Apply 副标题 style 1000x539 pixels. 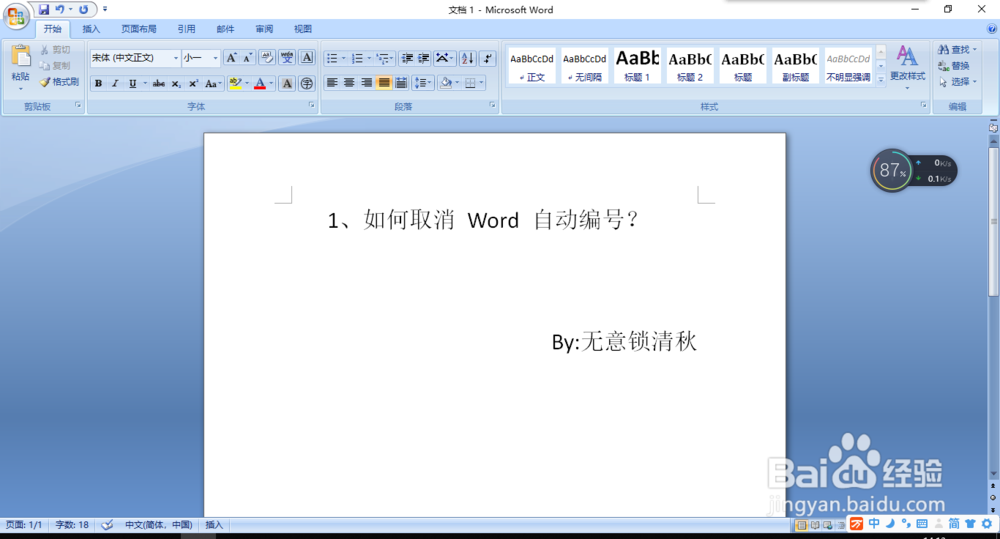point(795,66)
